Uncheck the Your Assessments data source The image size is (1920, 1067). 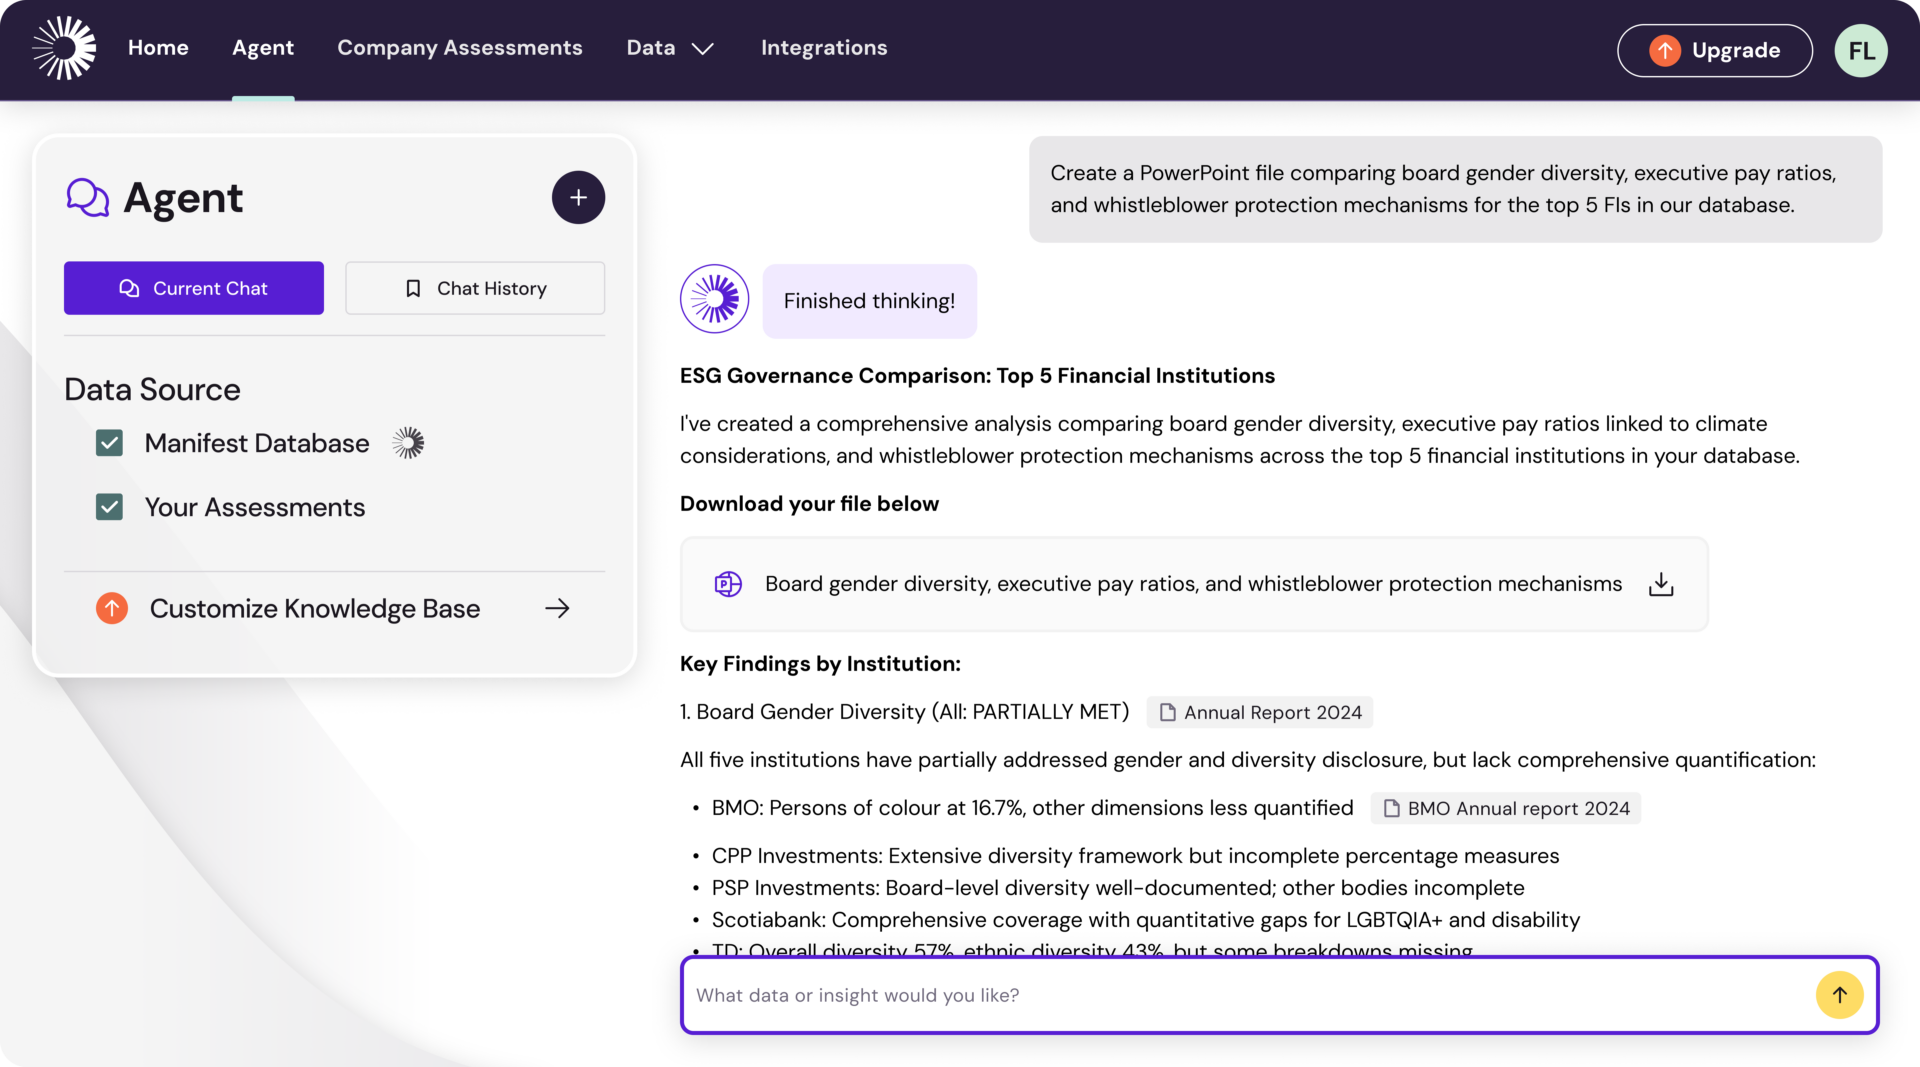pos(110,507)
